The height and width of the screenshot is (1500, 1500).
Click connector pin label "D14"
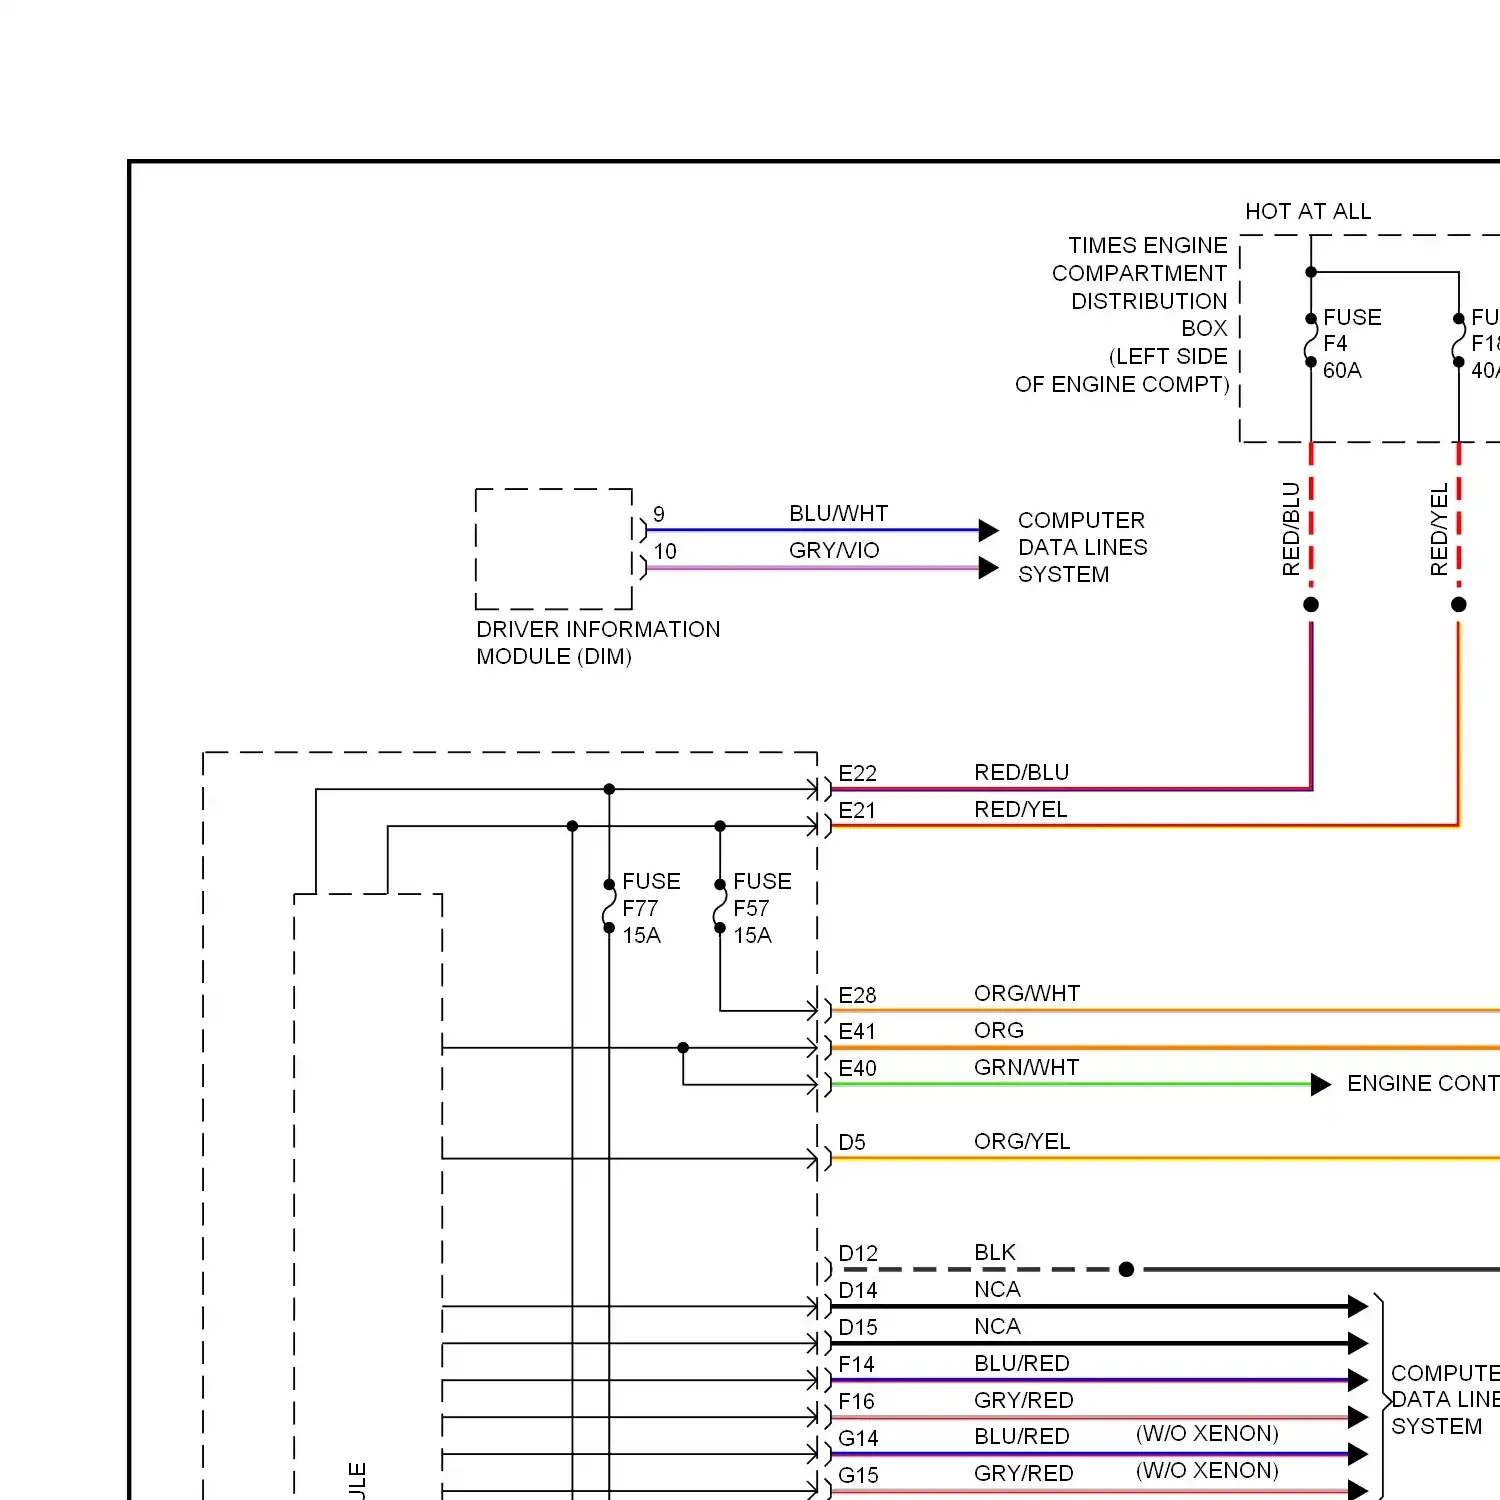pyautogui.click(x=858, y=1290)
